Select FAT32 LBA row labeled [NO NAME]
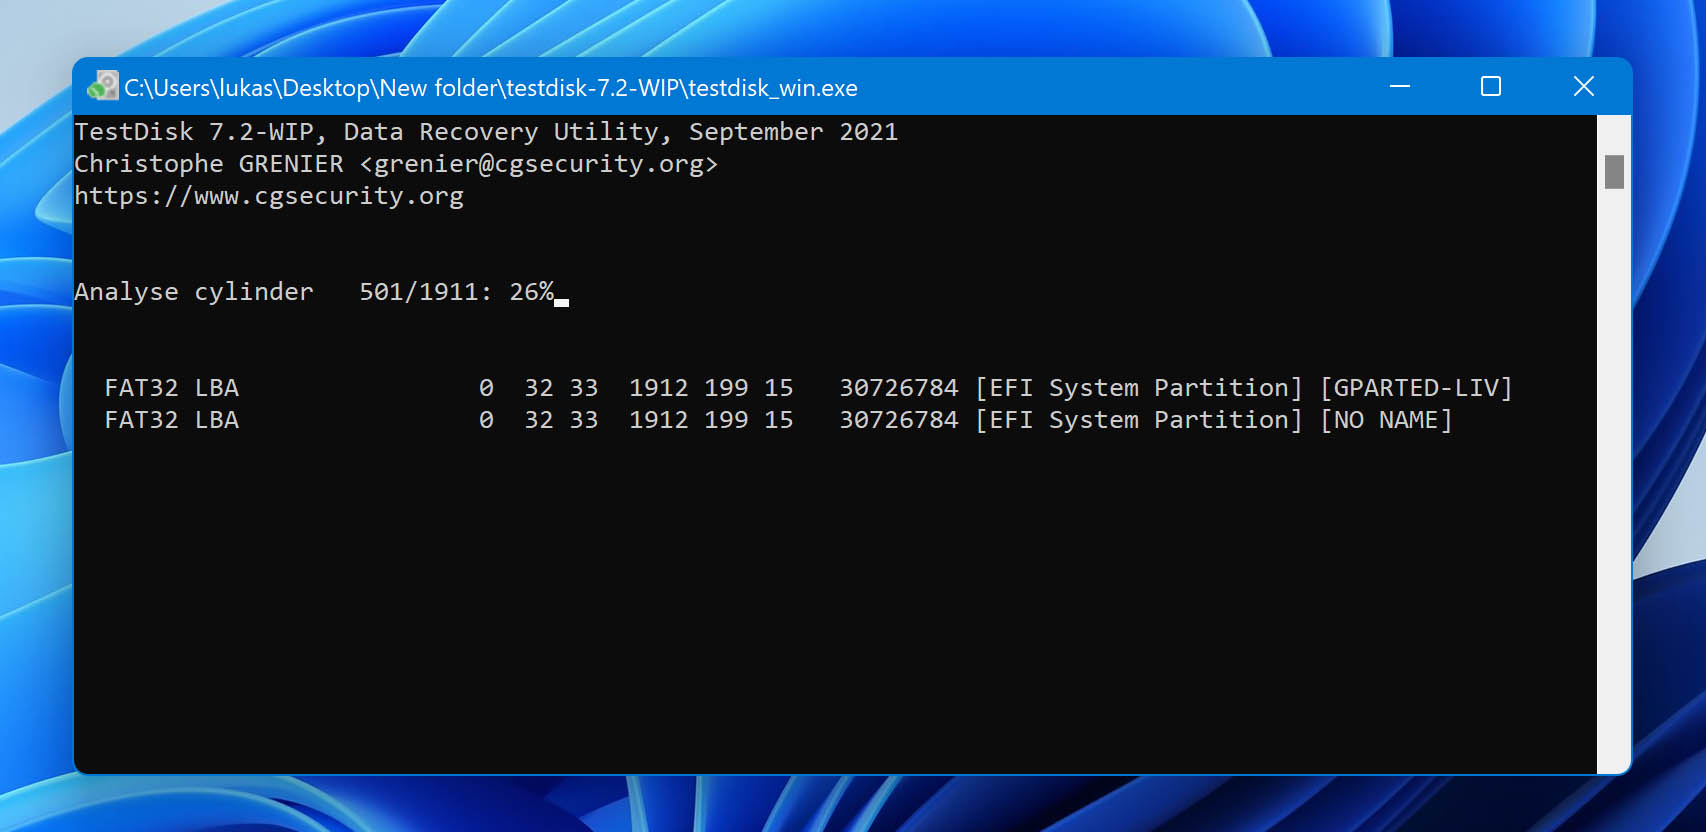This screenshot has width=1706, height=832. 778,420
